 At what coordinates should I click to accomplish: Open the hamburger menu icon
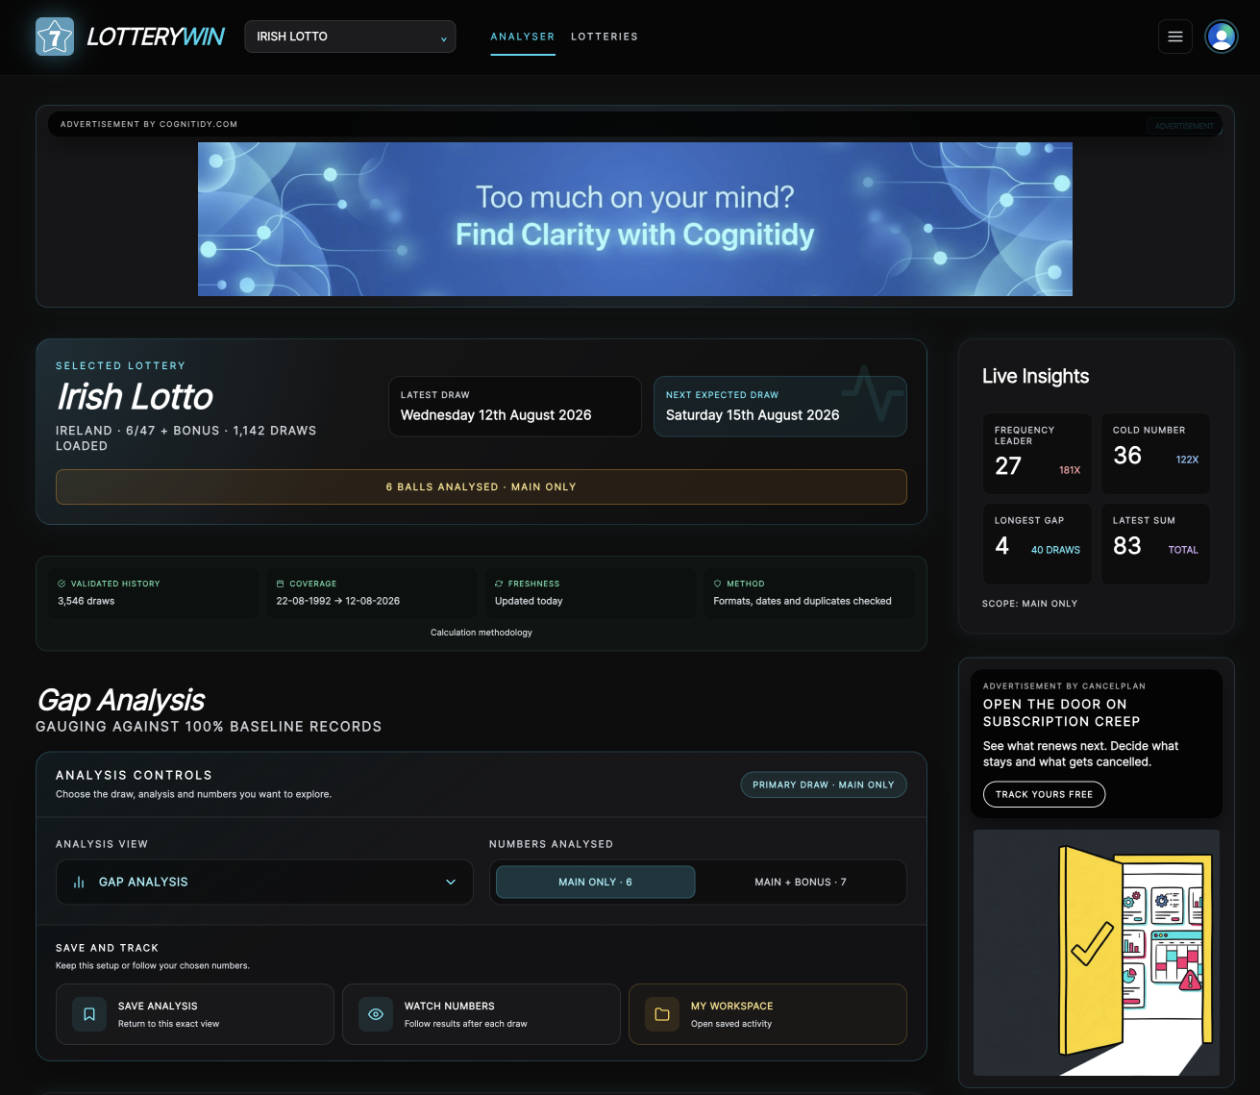(x=1175, y=37)
